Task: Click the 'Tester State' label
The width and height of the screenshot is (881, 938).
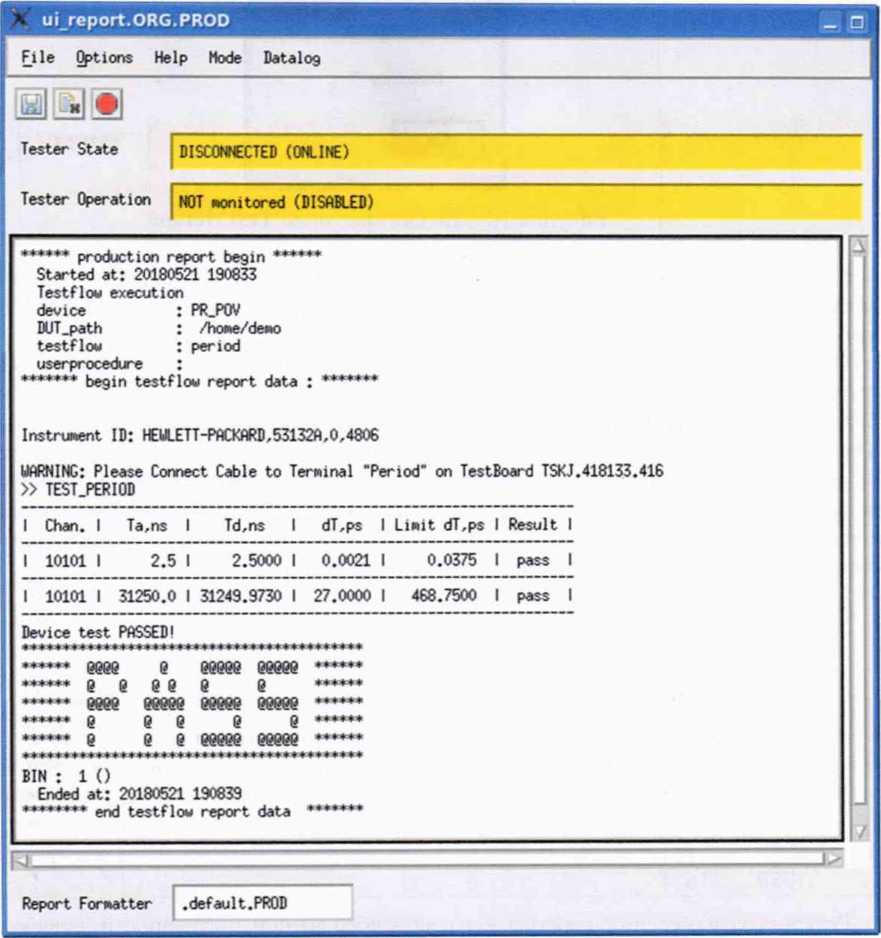Action: 69,149
